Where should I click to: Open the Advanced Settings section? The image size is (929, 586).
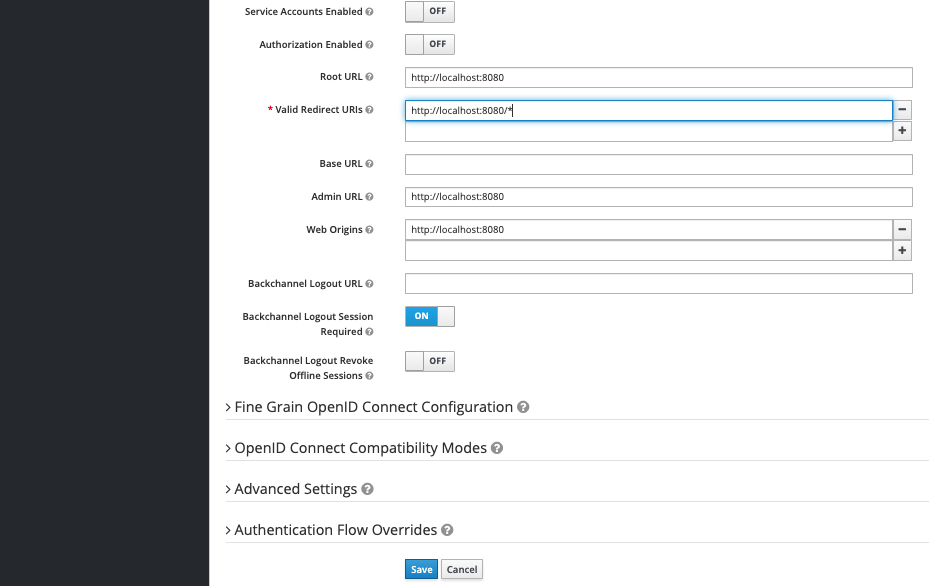(x=295, y=489)
